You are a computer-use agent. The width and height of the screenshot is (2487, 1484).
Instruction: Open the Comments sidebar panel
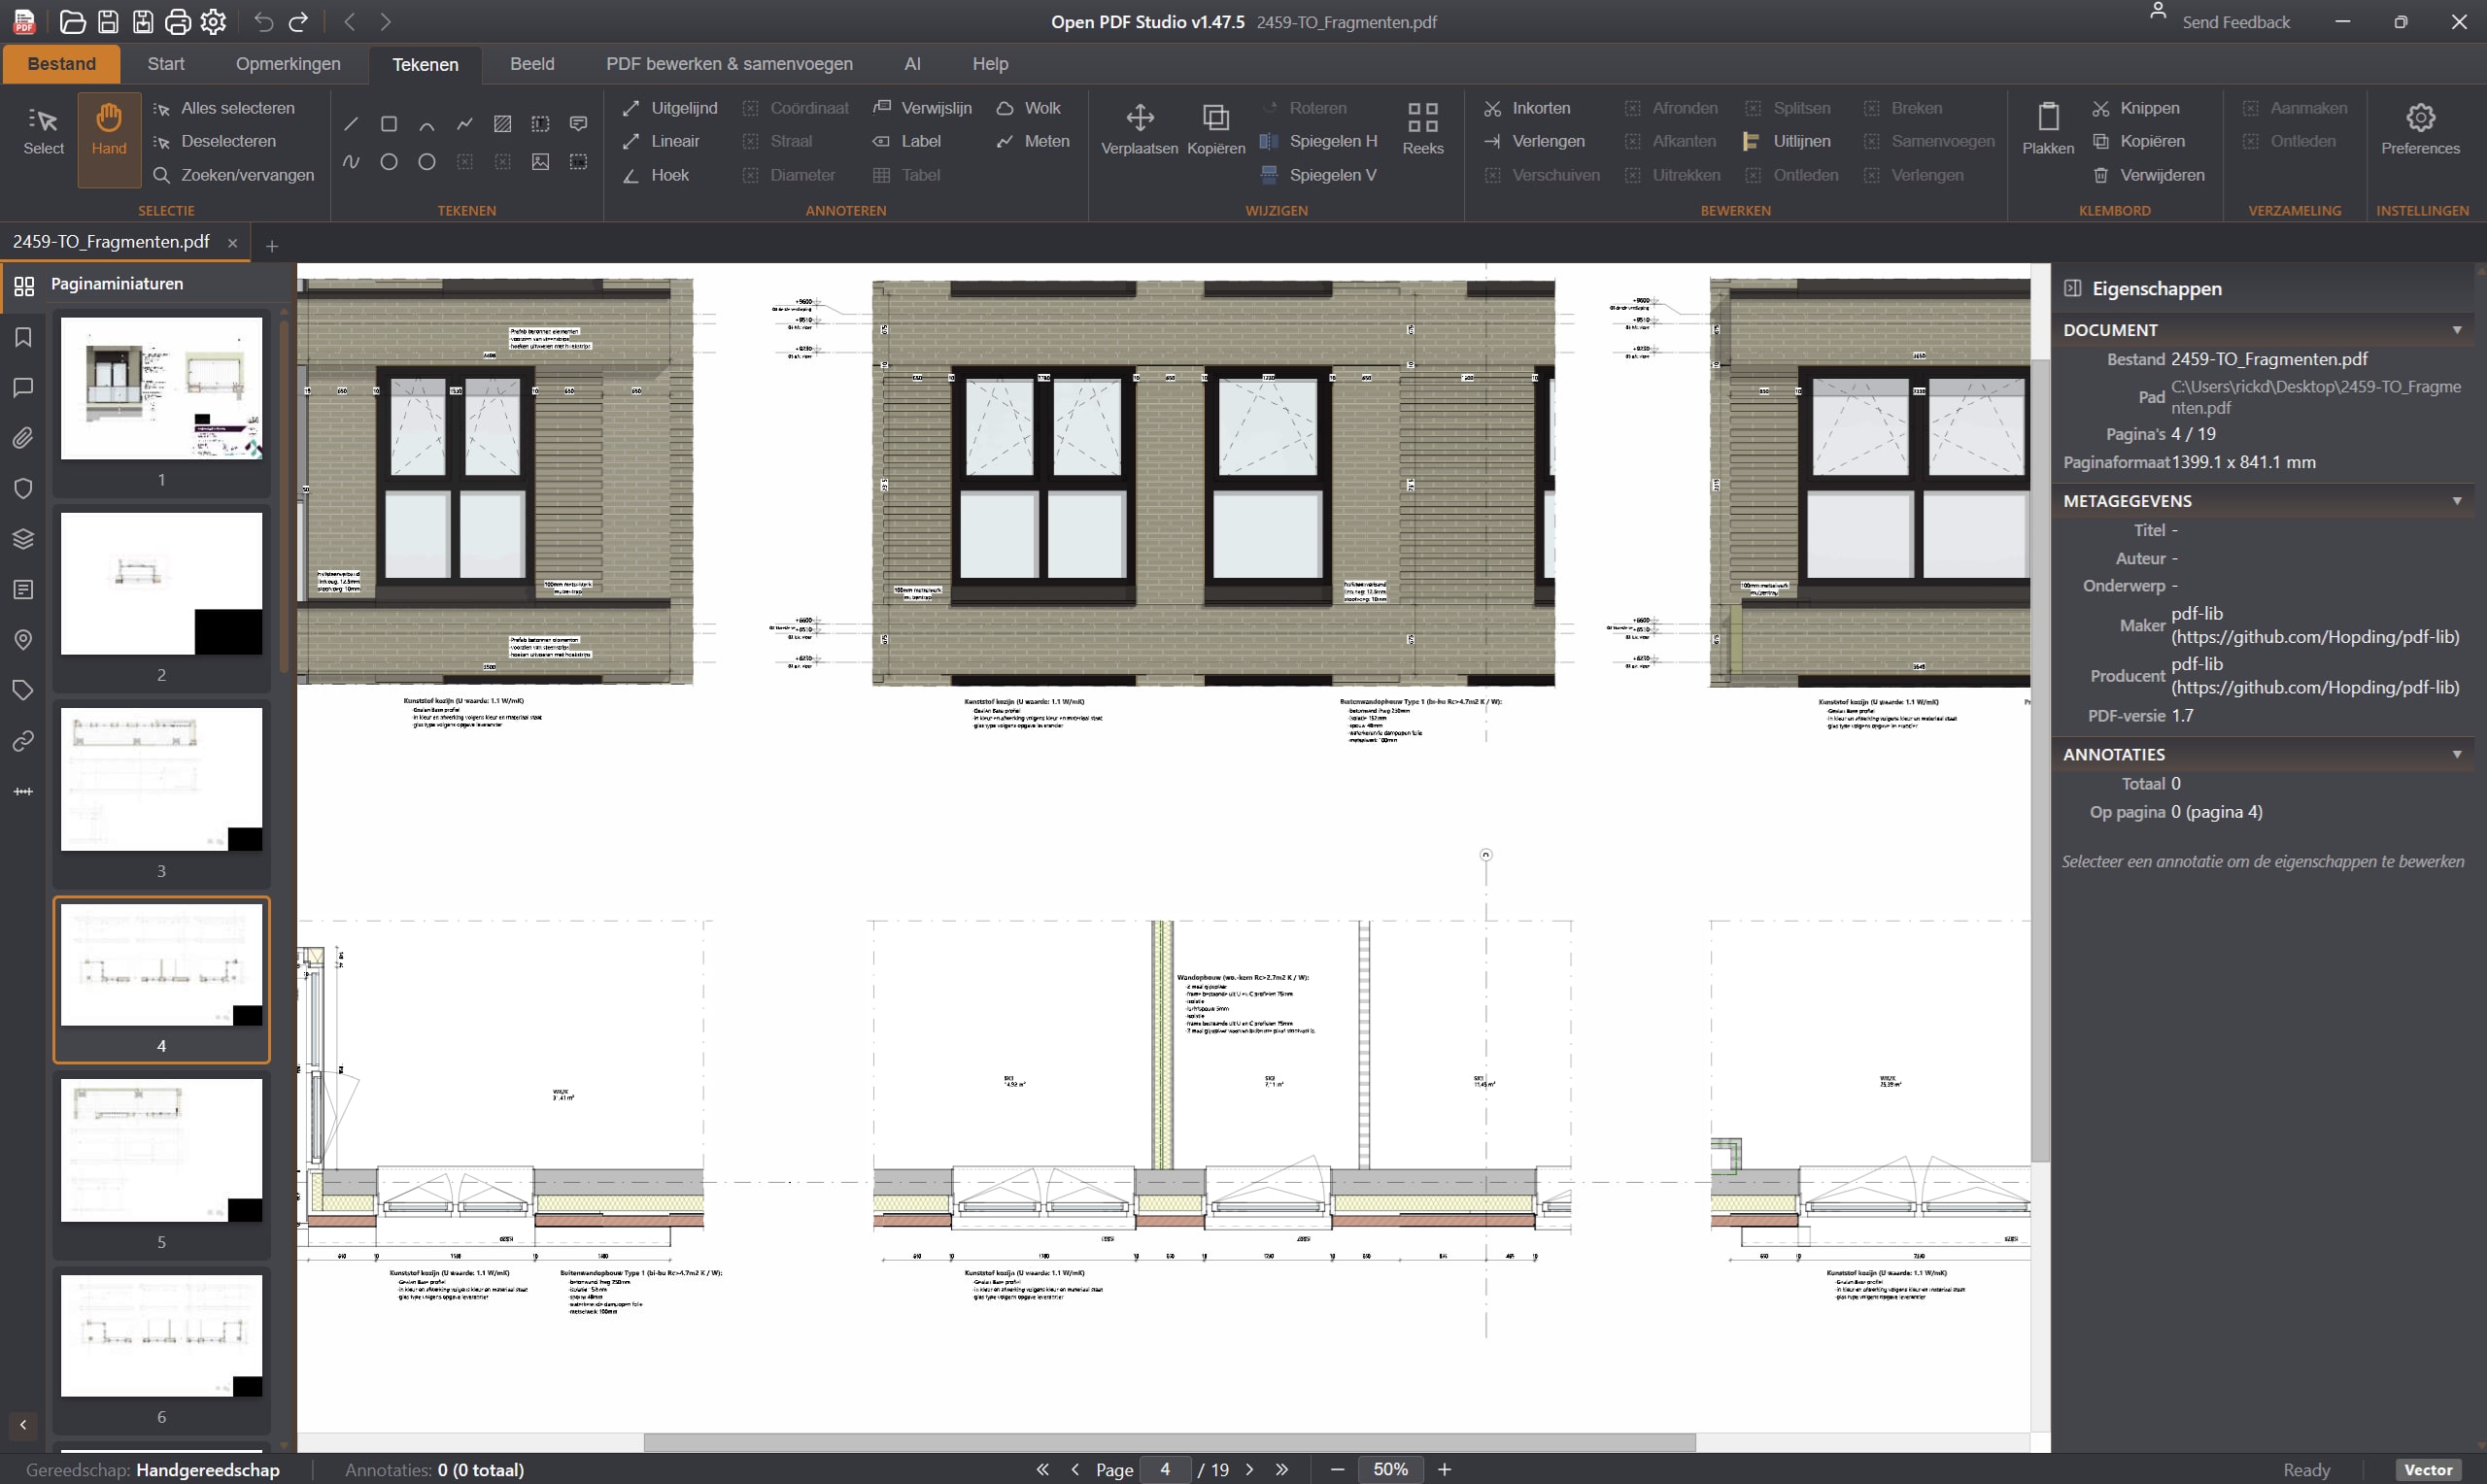pyautogui.click(x=23, y=387)
